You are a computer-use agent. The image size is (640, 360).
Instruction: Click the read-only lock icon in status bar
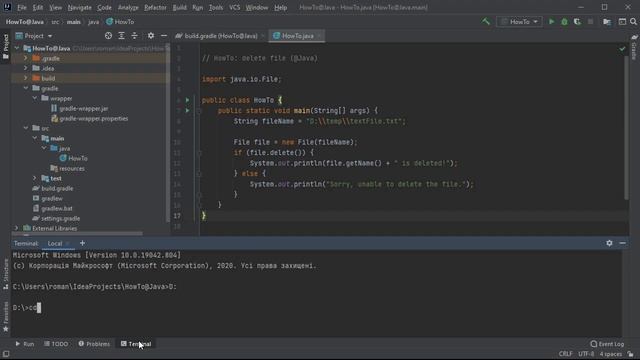[631, 354]
